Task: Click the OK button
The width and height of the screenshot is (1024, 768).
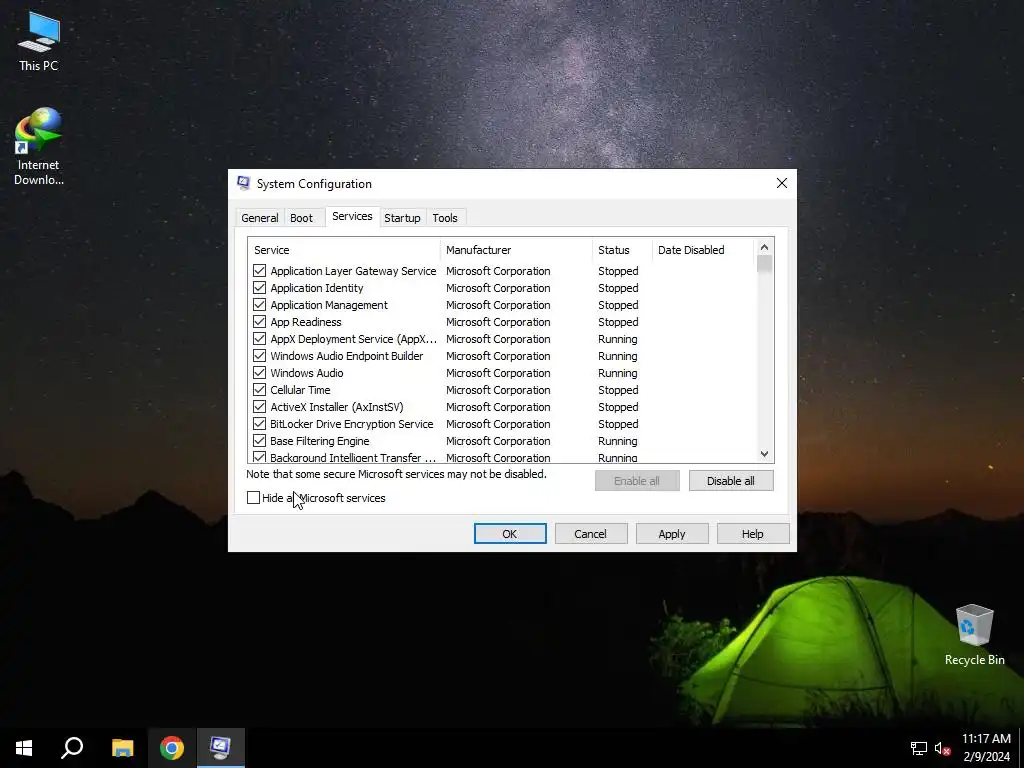Action: click(x=509, y=534)
